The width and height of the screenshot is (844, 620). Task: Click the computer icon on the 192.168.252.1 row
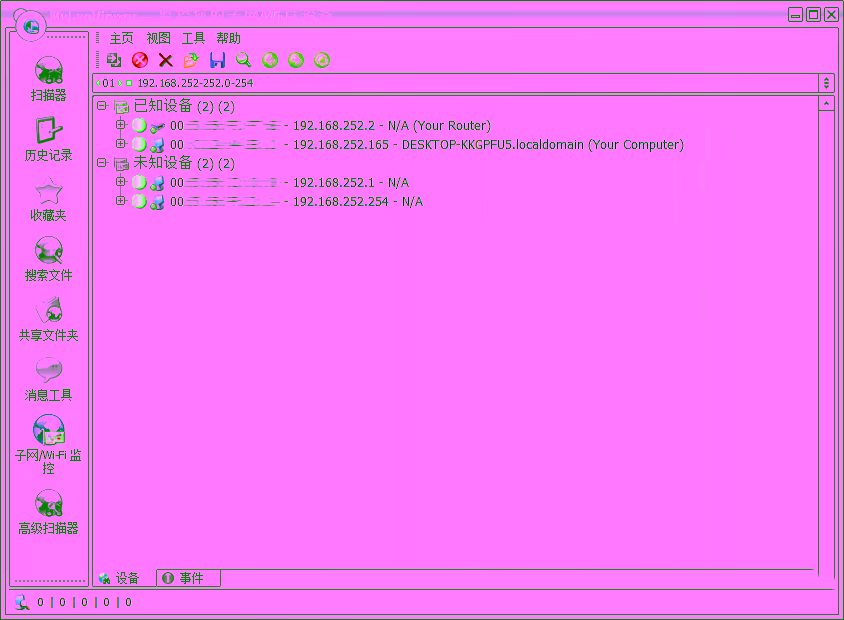coord(157,184)
